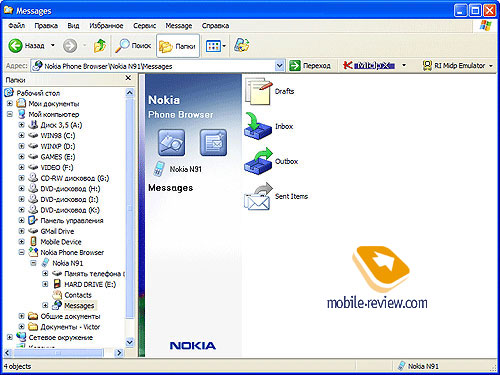Click folder tree scroll up arrow

coord(130,93)
